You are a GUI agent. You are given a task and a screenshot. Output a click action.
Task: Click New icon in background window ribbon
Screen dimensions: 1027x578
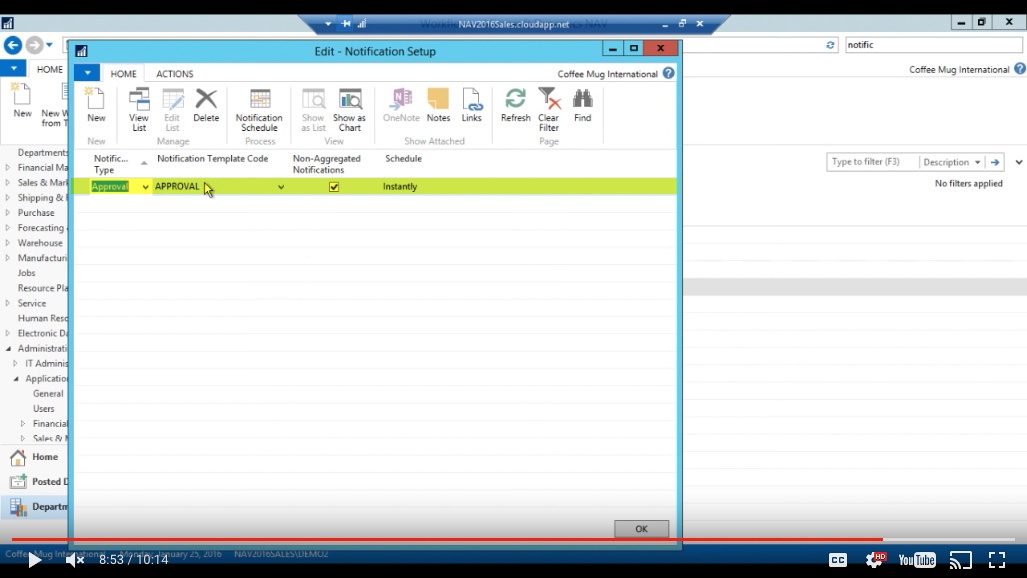click(22, 100)
